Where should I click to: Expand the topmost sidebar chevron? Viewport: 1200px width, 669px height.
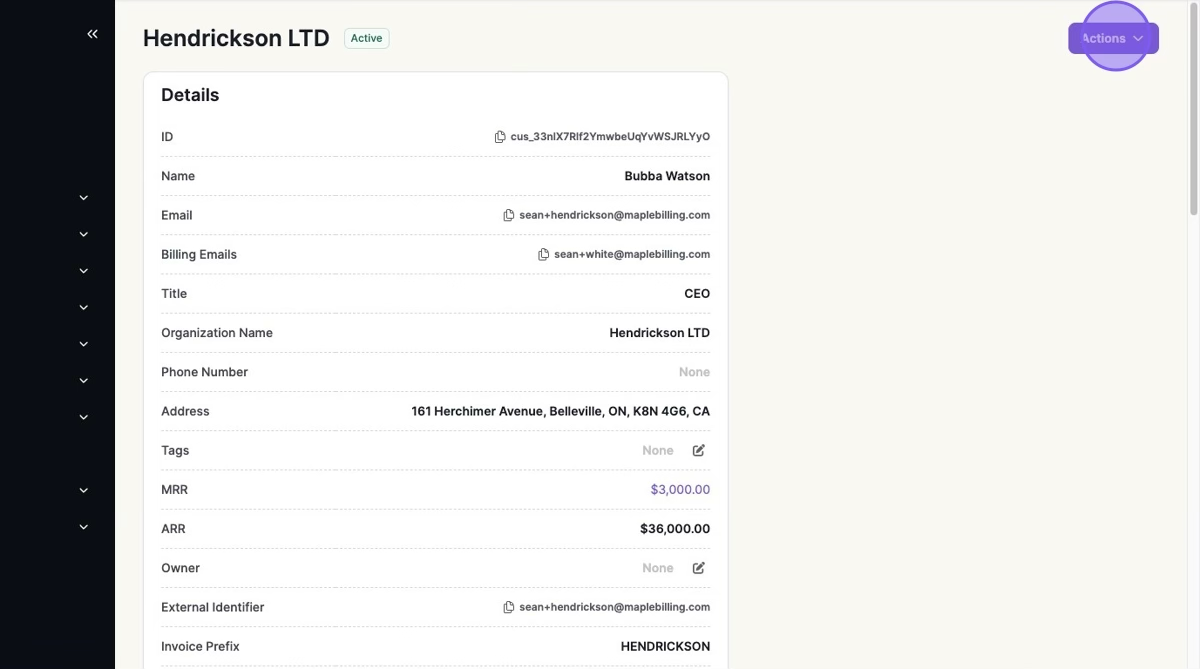pyautogui.click(x=84, y=198)
